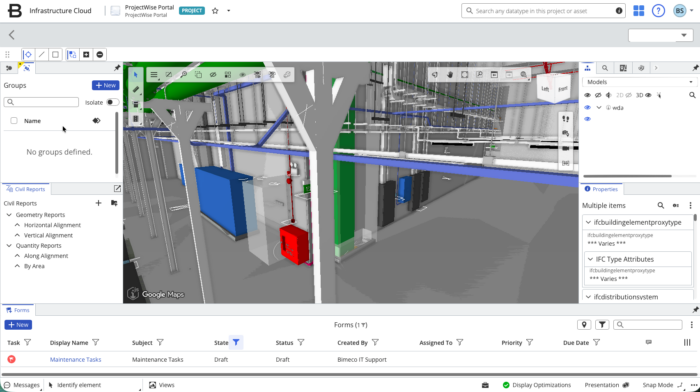Hide all models with crossed-eye icon
This screenshot has height=392, width=700.
[598, 95]
